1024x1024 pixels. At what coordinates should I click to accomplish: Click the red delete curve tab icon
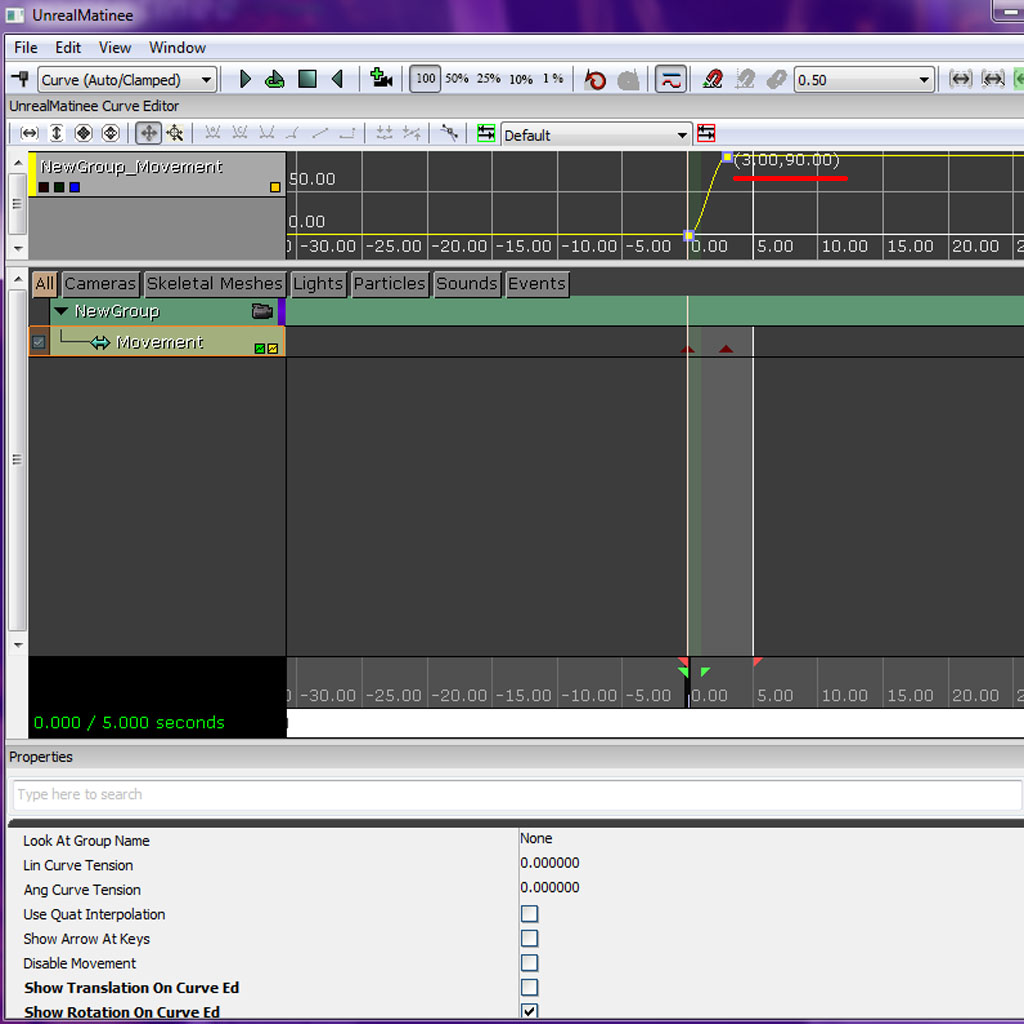(x=706, y=133)
